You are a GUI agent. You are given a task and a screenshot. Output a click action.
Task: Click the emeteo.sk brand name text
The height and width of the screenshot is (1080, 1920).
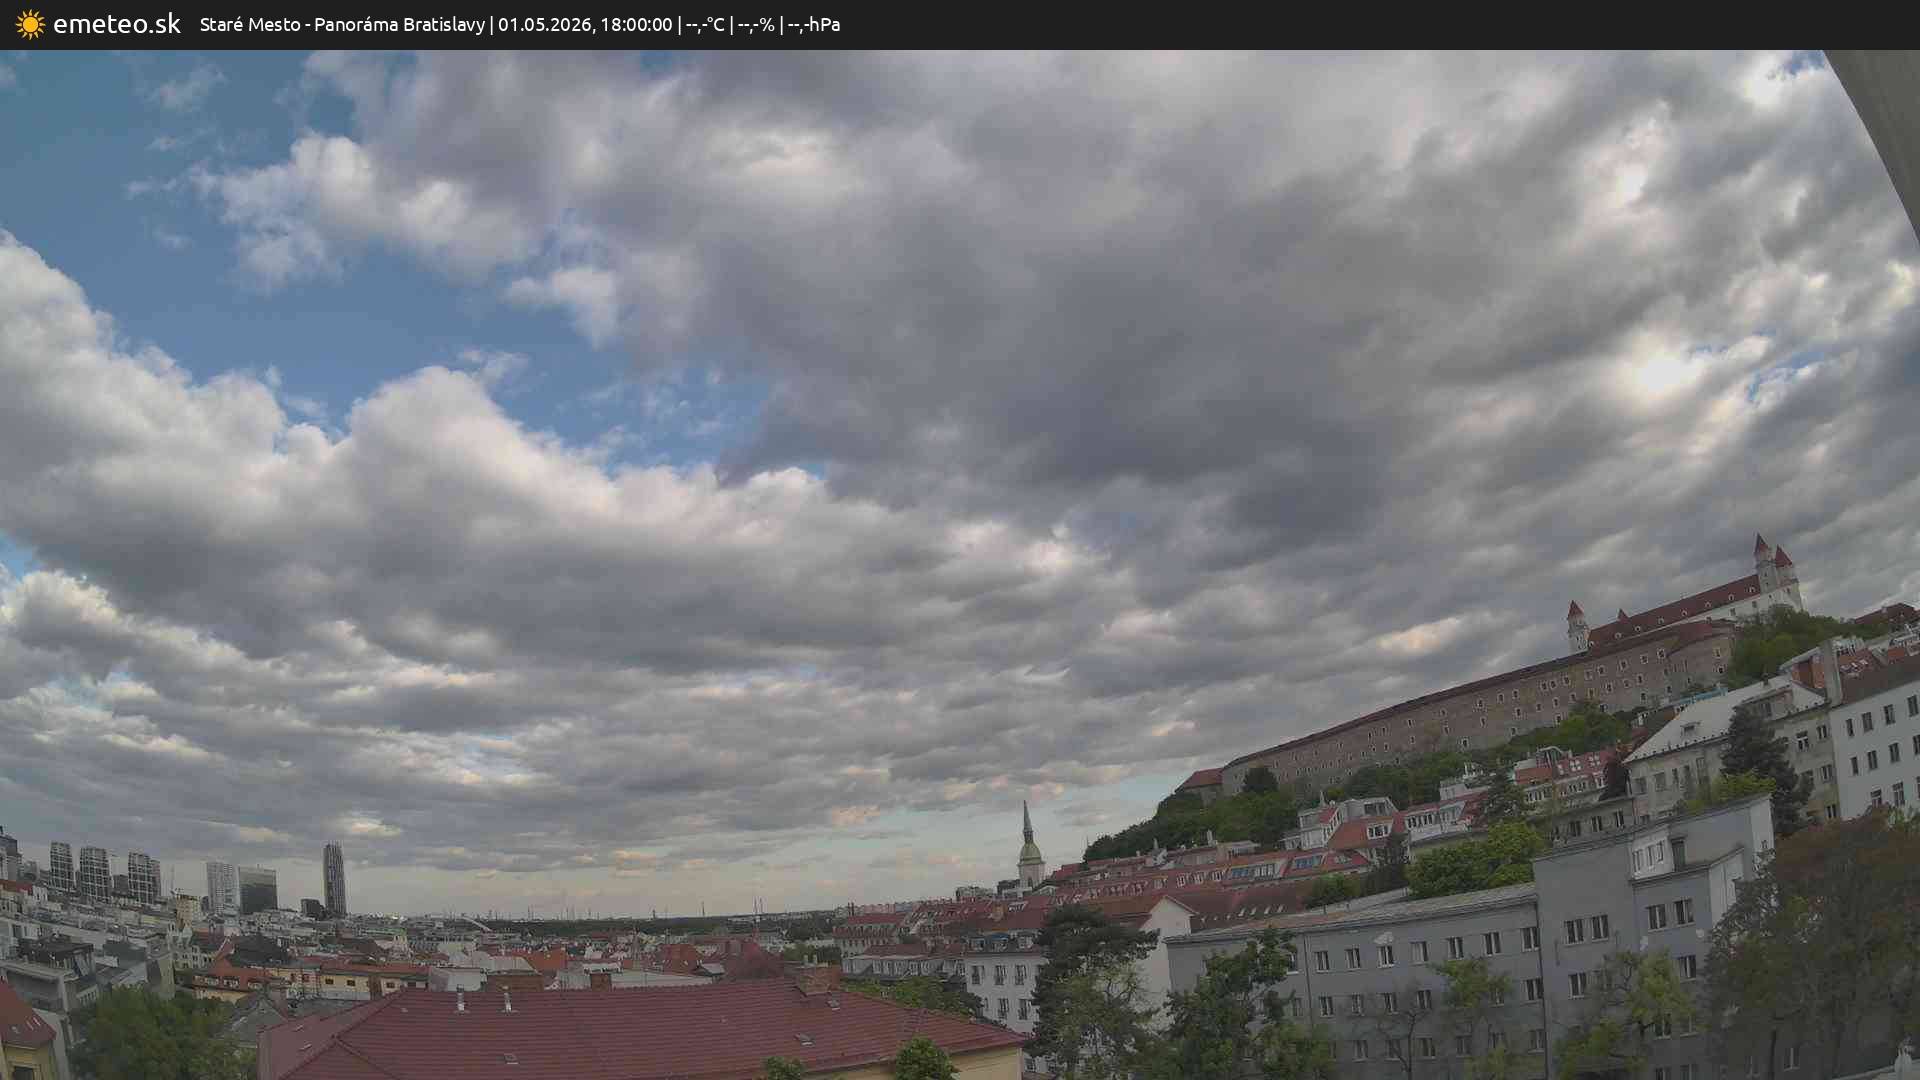[117, 24]
